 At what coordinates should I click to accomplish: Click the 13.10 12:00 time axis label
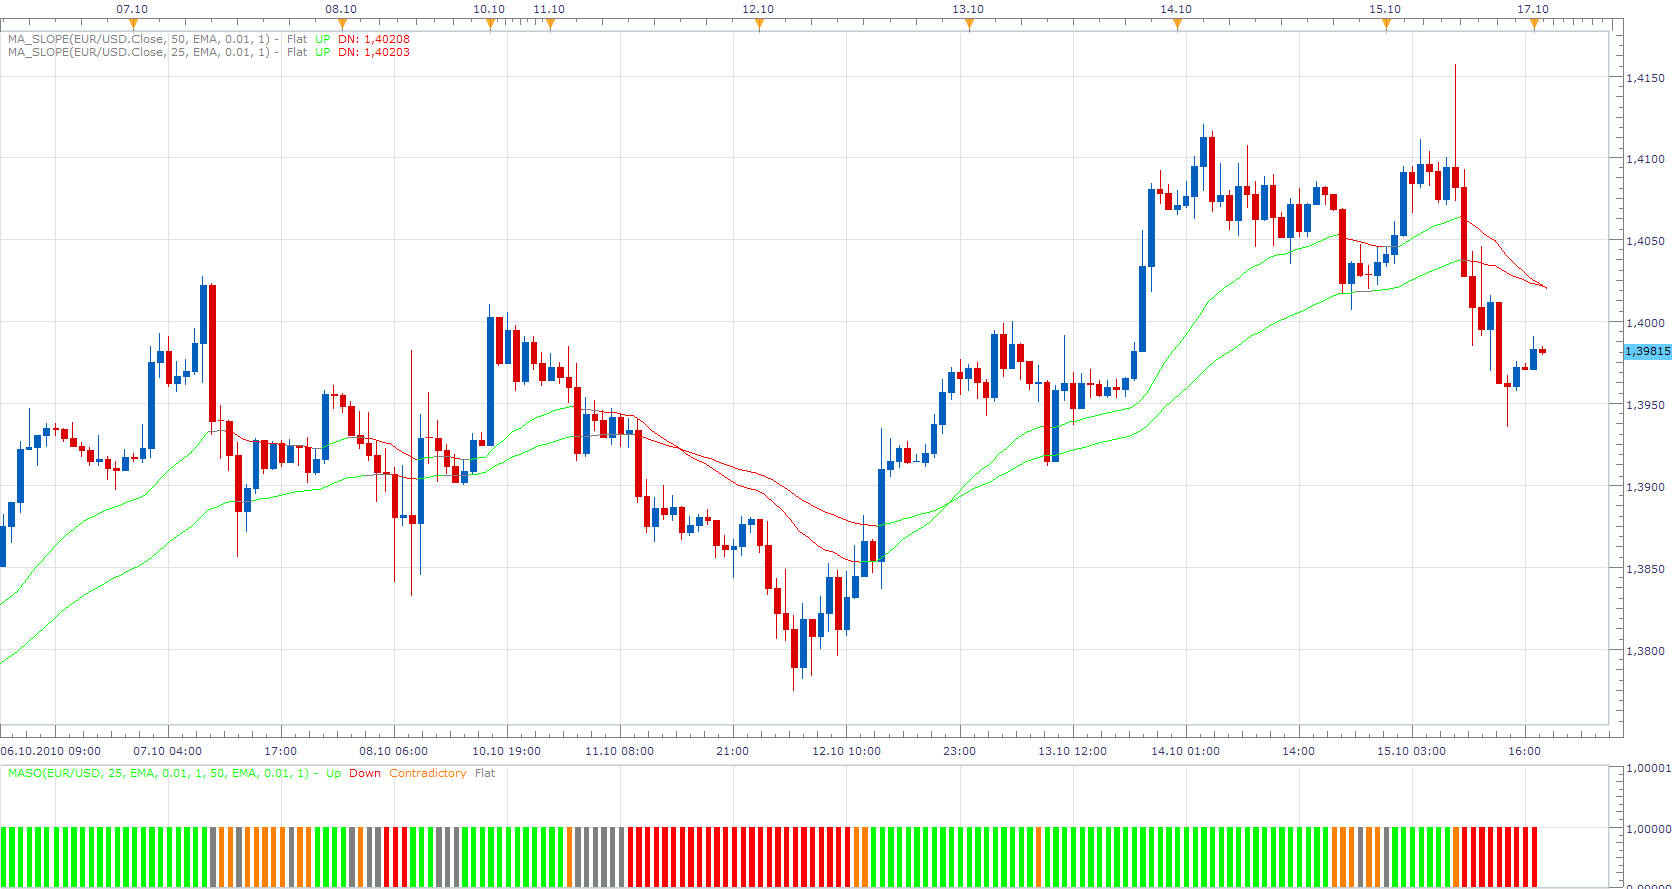(1072, 751)
